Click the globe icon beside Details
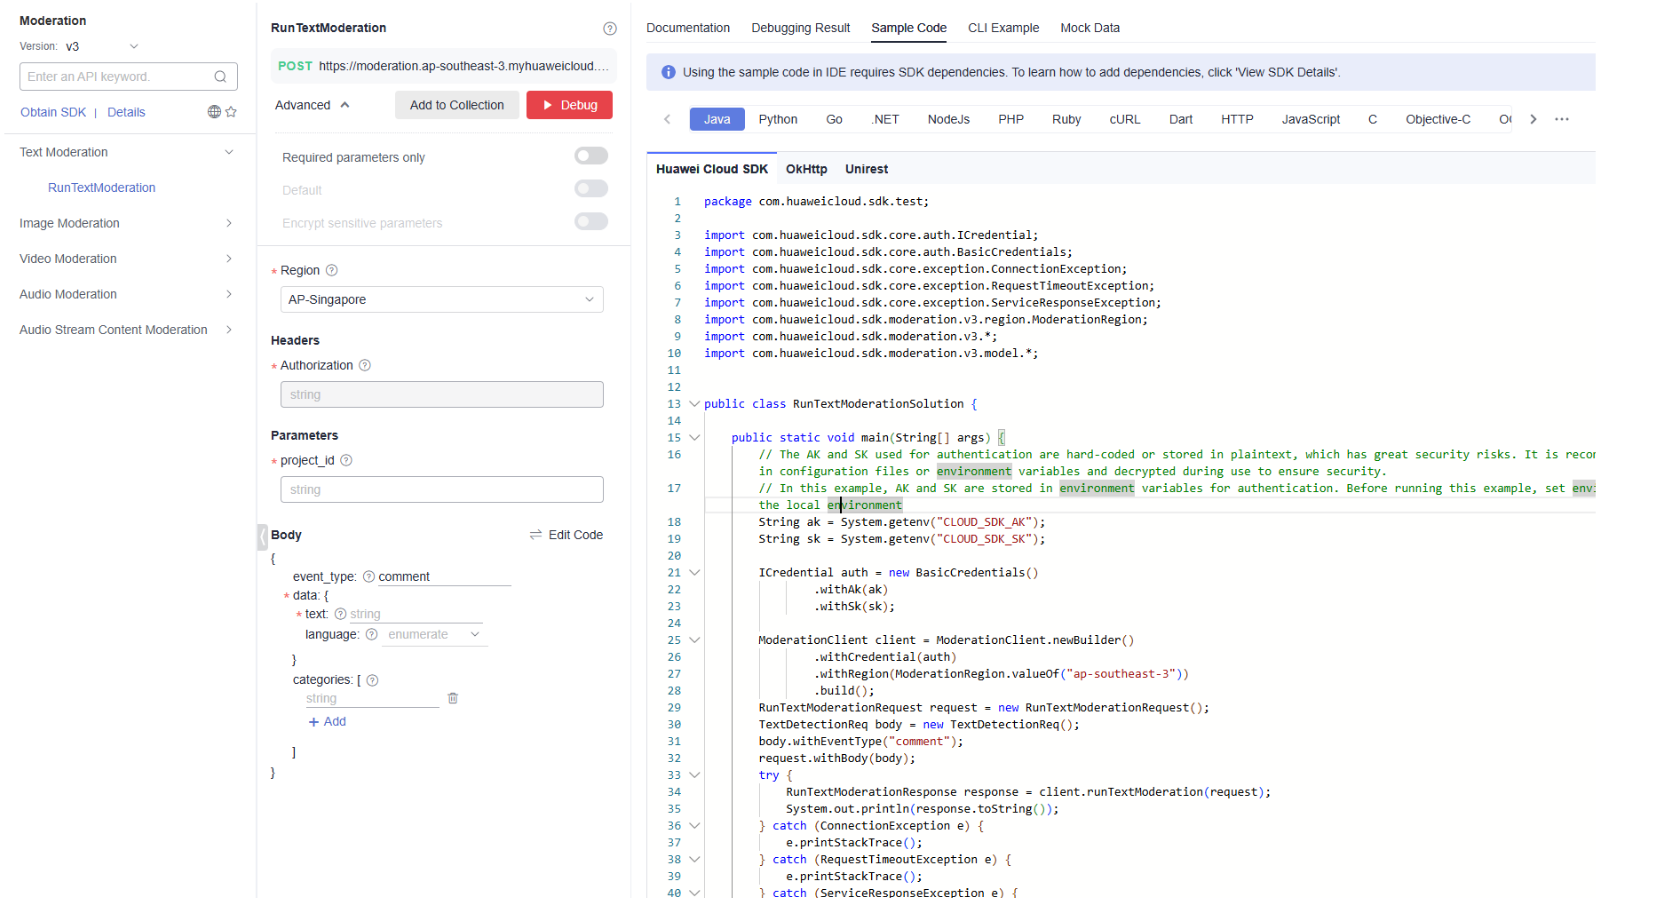1660x898 pixels. click(214, 112)
